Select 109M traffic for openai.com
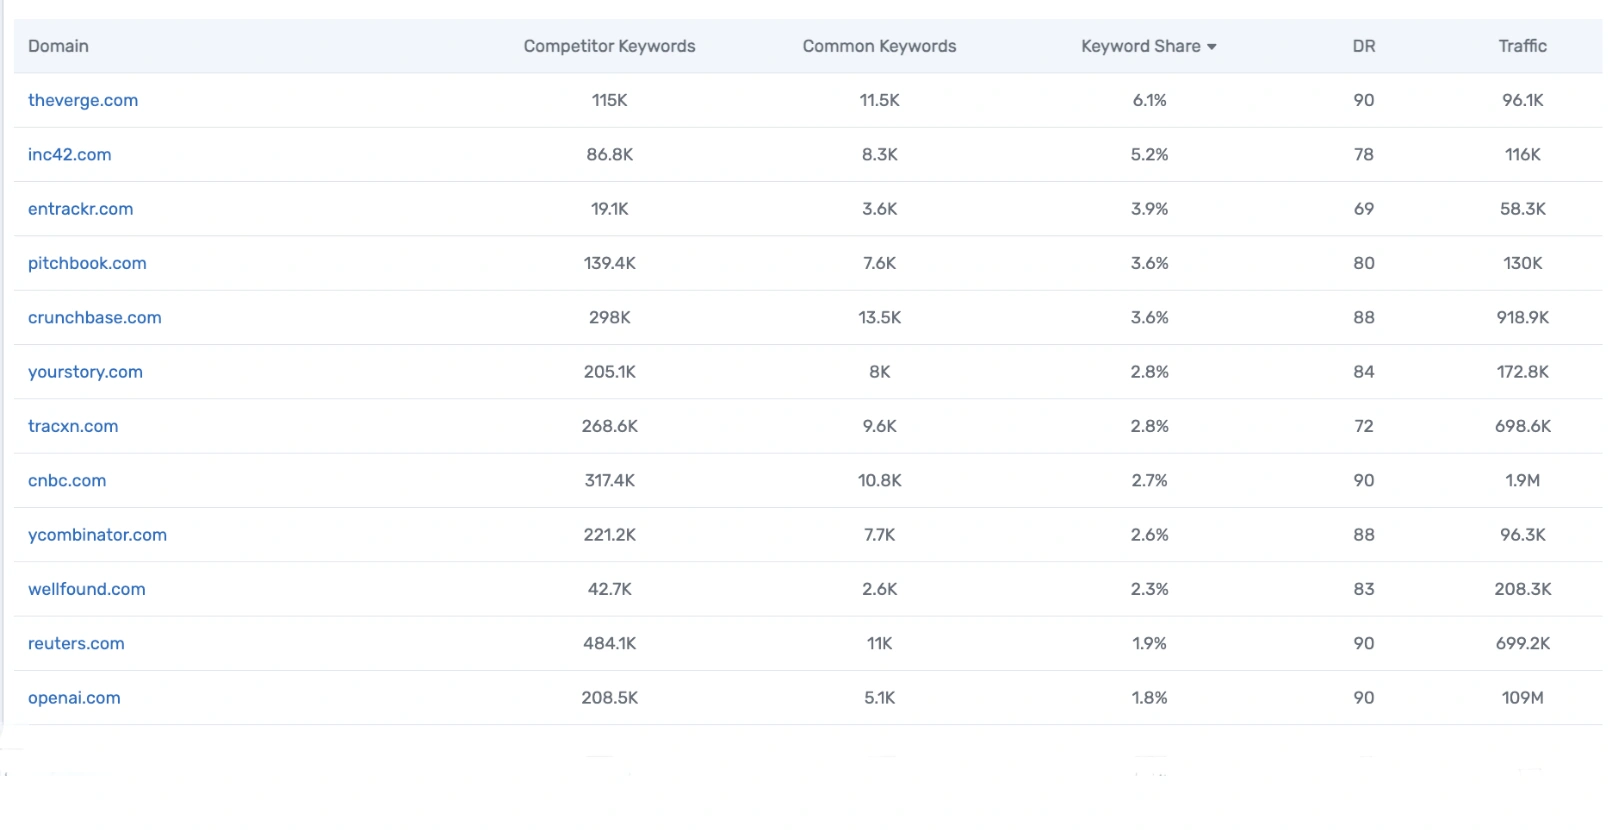The height and width of the screenshot is (830, 1612). click(1522, 698)
